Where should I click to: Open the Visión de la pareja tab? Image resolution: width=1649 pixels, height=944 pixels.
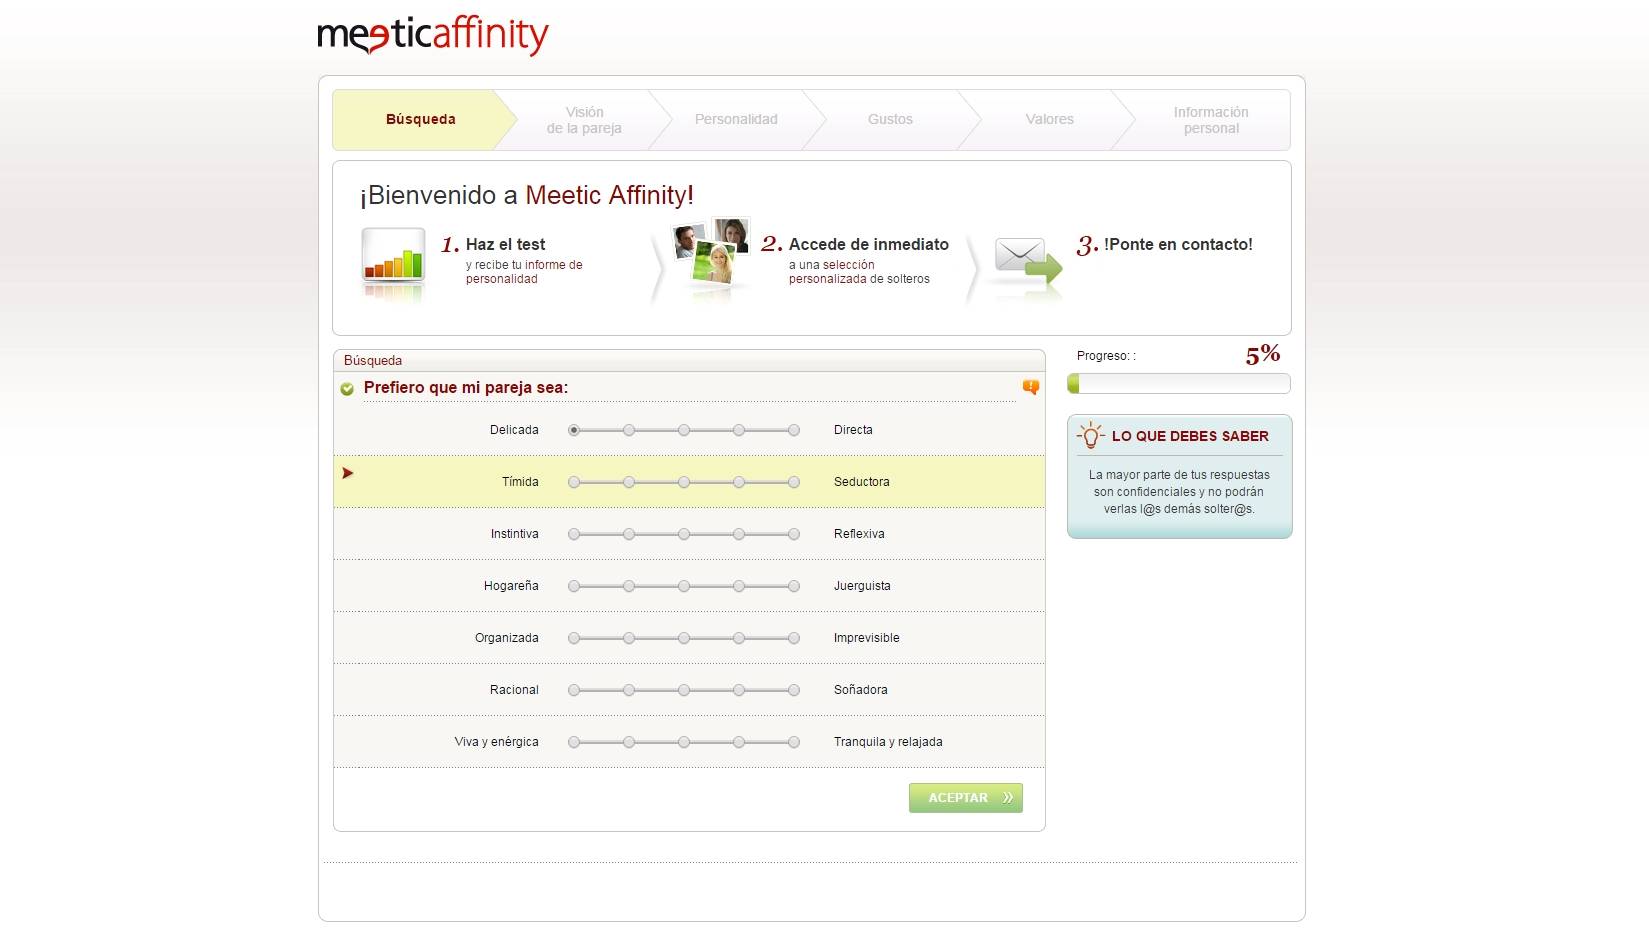click(x=584, y=120)
